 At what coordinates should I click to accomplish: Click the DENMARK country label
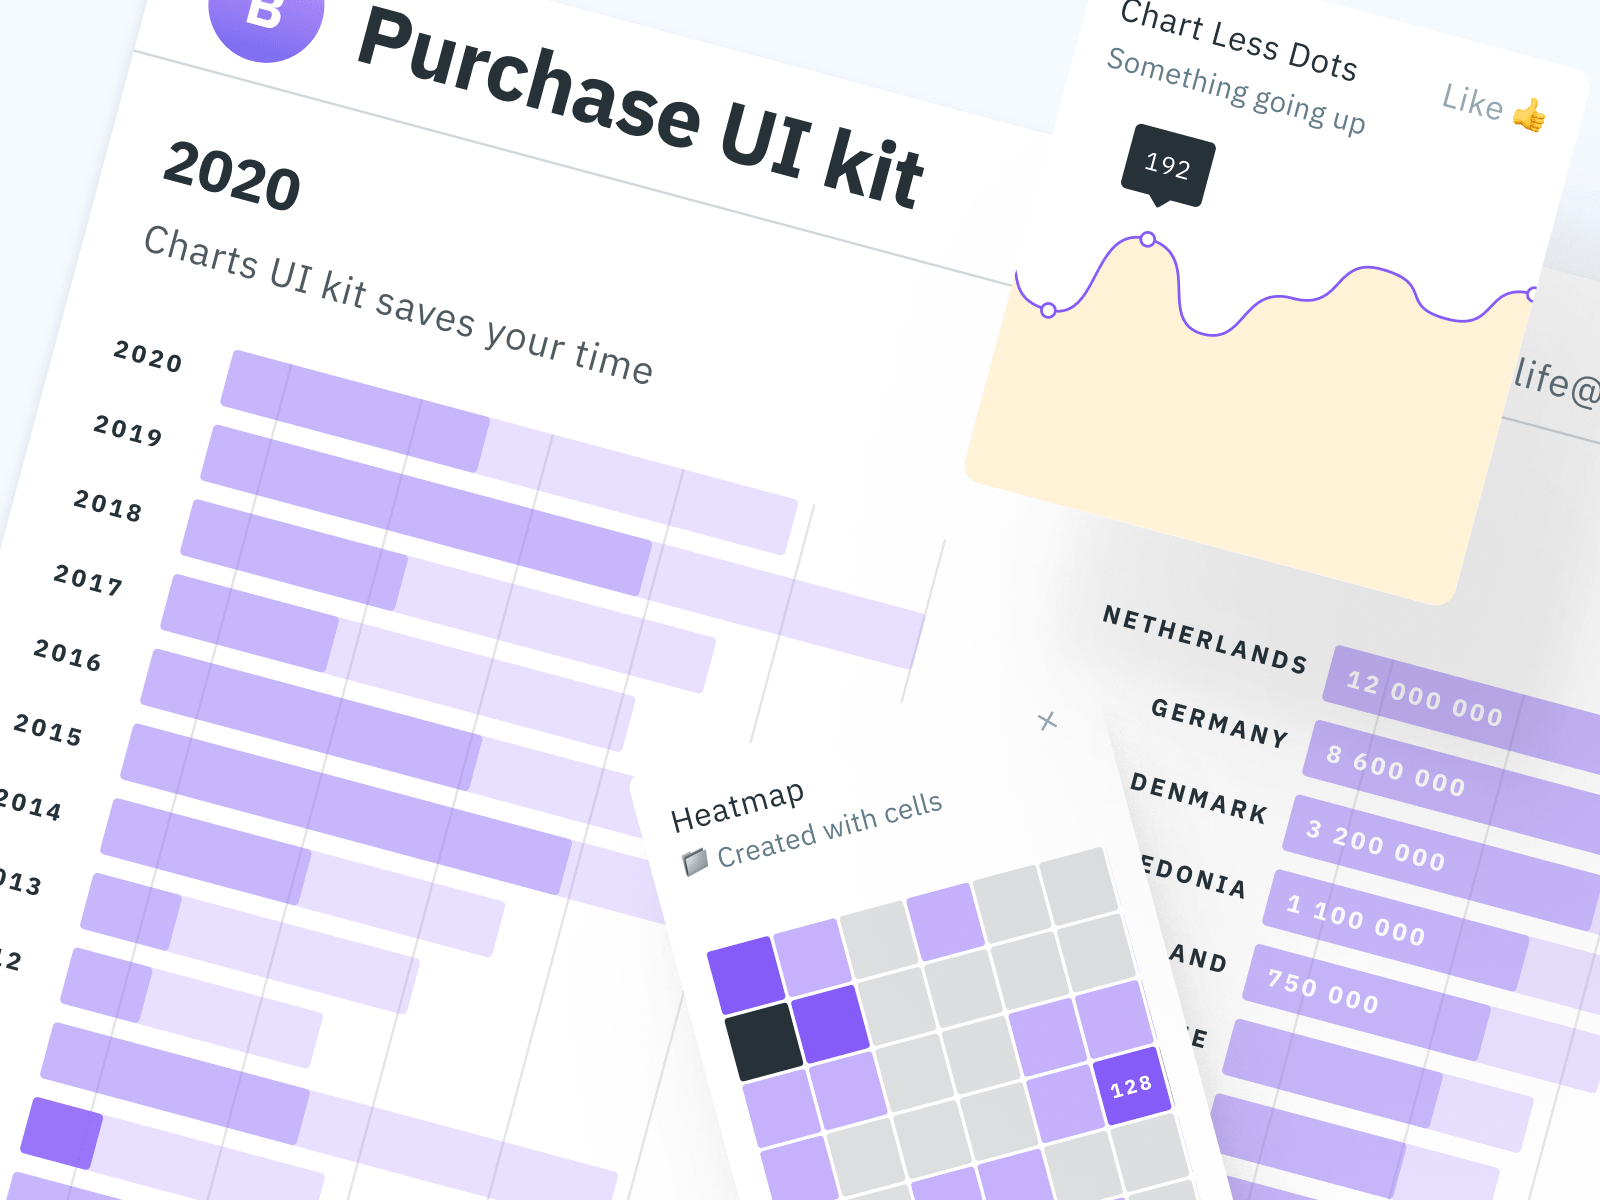click(x=1199, y=797)
